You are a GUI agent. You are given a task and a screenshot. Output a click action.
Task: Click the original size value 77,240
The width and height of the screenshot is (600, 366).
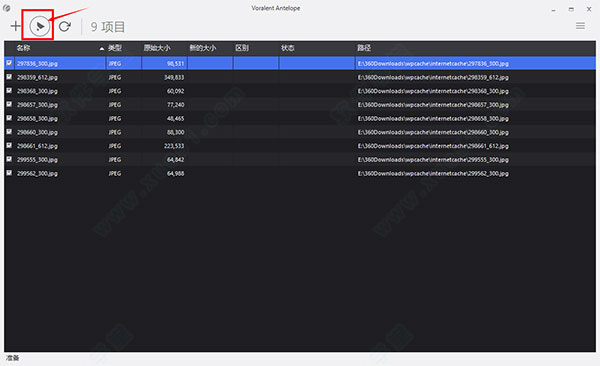pos(175,105)
